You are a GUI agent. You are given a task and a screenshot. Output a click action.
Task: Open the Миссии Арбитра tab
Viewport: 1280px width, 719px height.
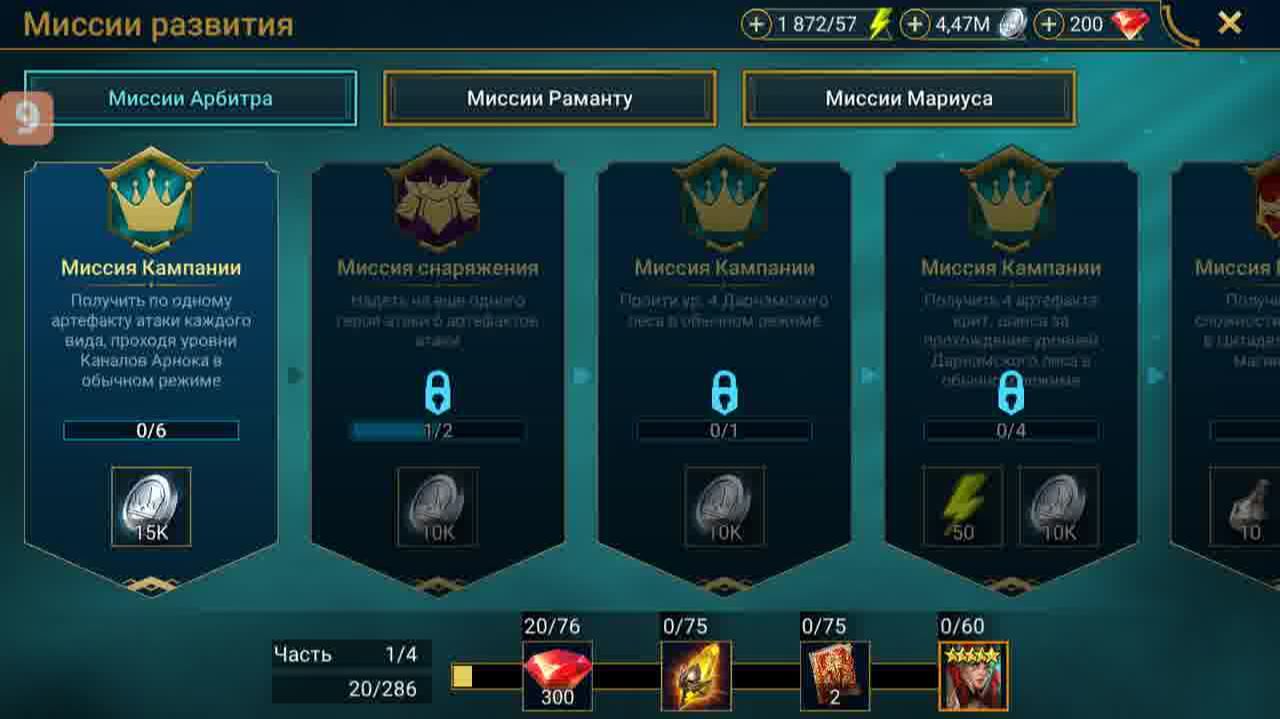point(190,98)
